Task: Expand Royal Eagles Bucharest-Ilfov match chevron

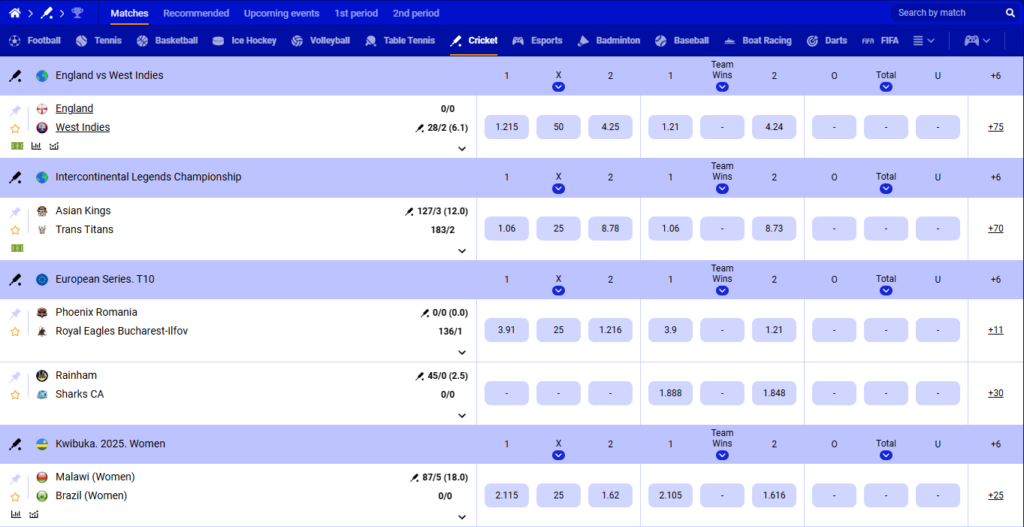Action: click(462, 353)
